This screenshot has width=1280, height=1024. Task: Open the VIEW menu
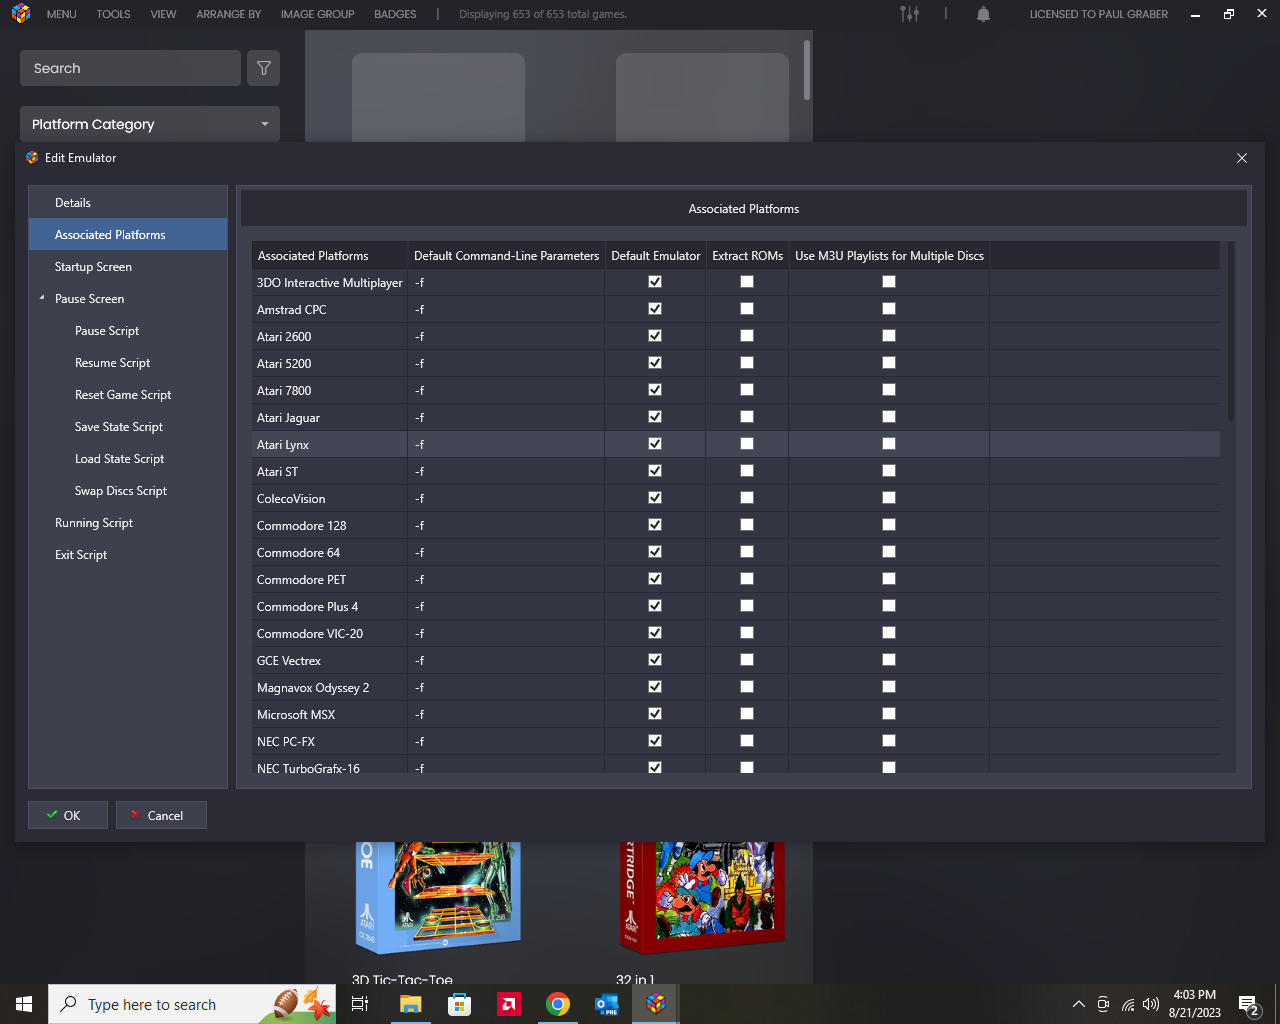163,14
